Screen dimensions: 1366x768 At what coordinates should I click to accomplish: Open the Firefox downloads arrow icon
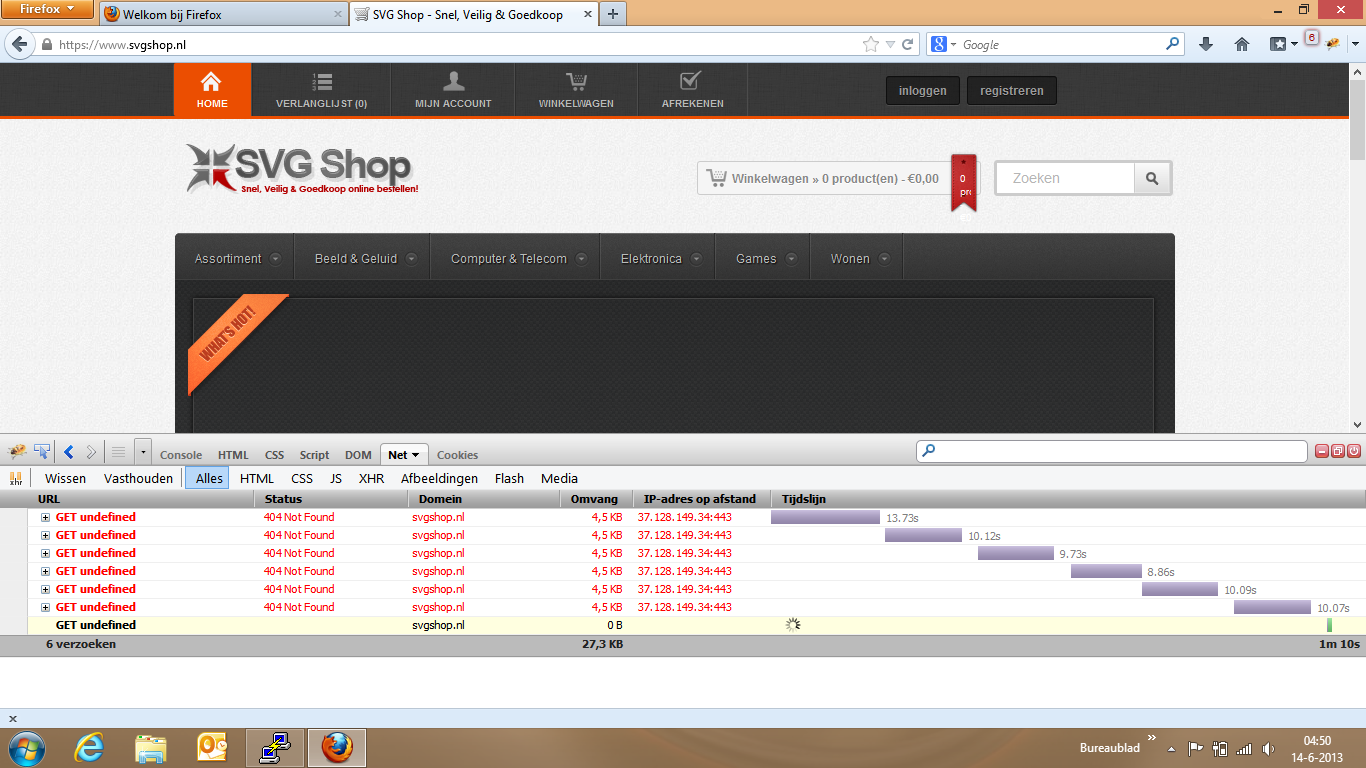[x=1206, y=44]
